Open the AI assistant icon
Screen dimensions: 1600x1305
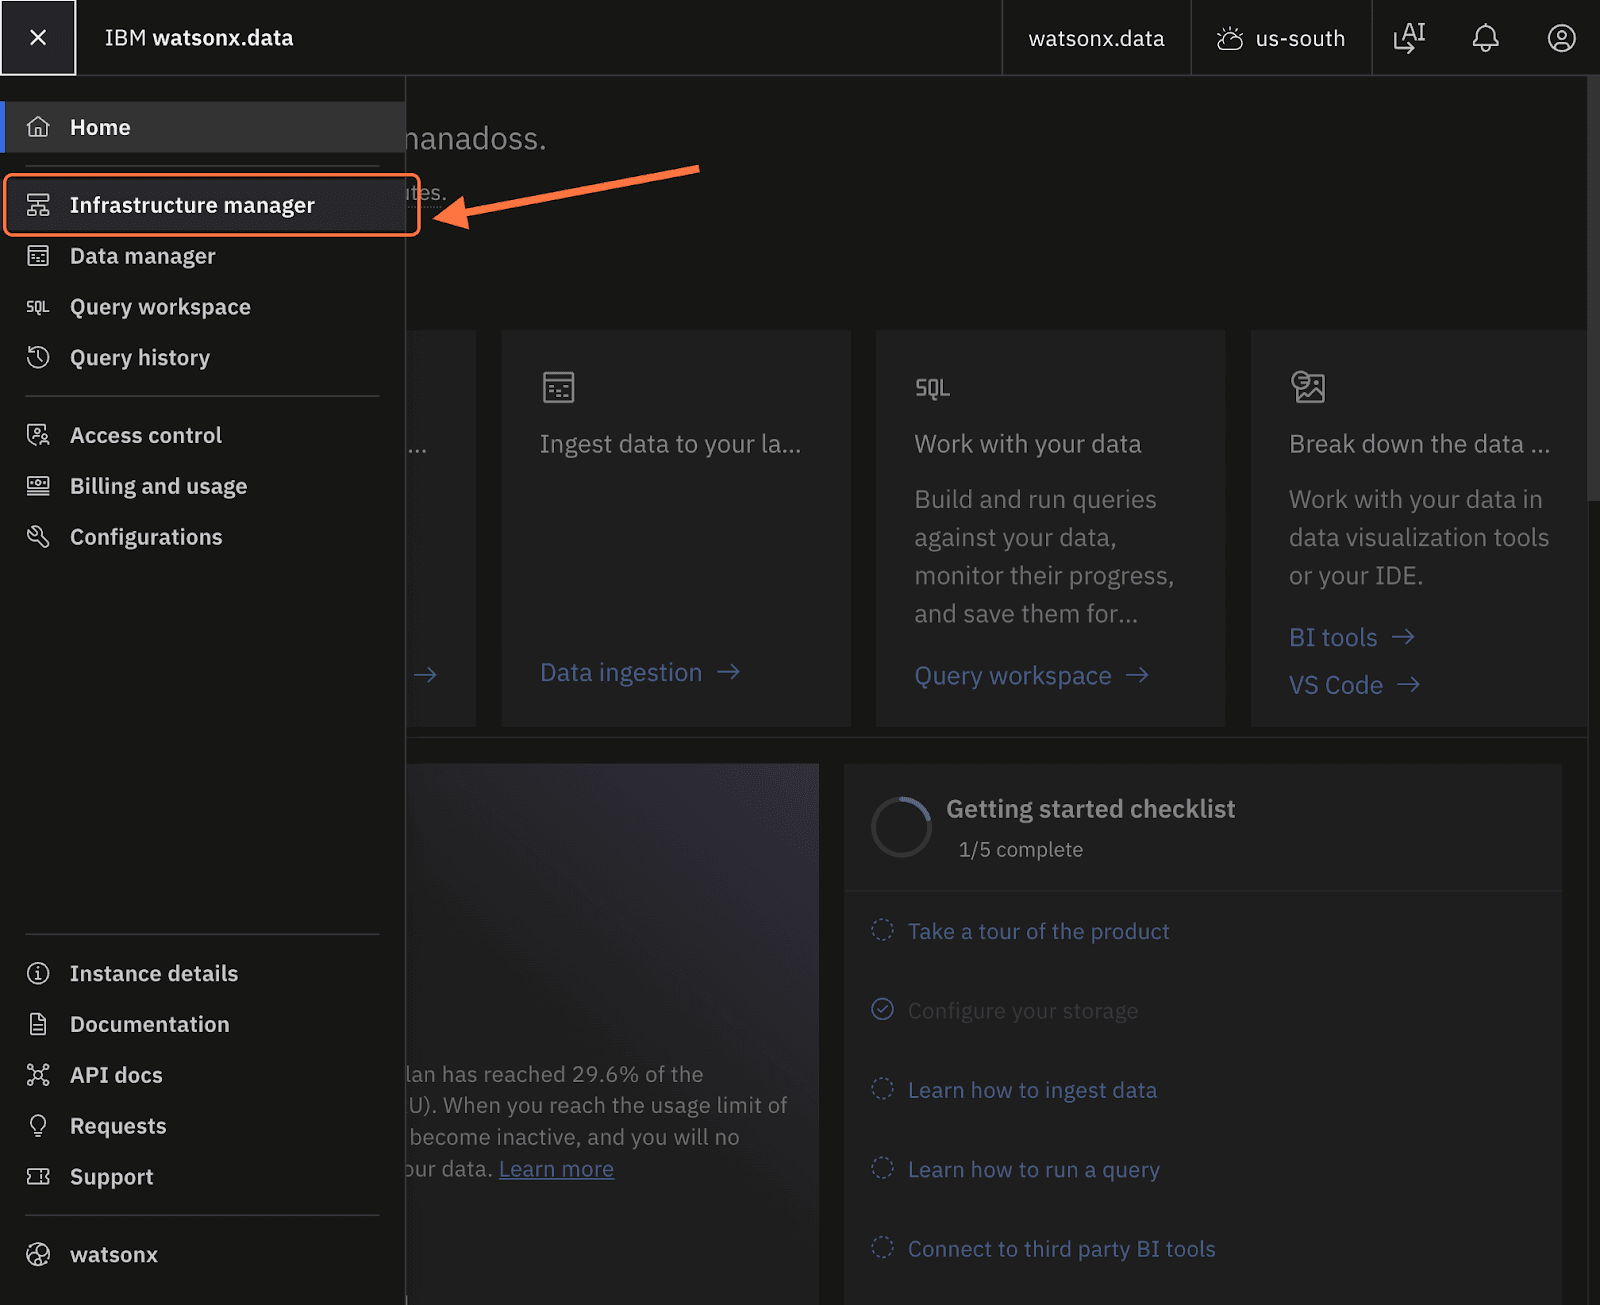(x=1409, y=38)
